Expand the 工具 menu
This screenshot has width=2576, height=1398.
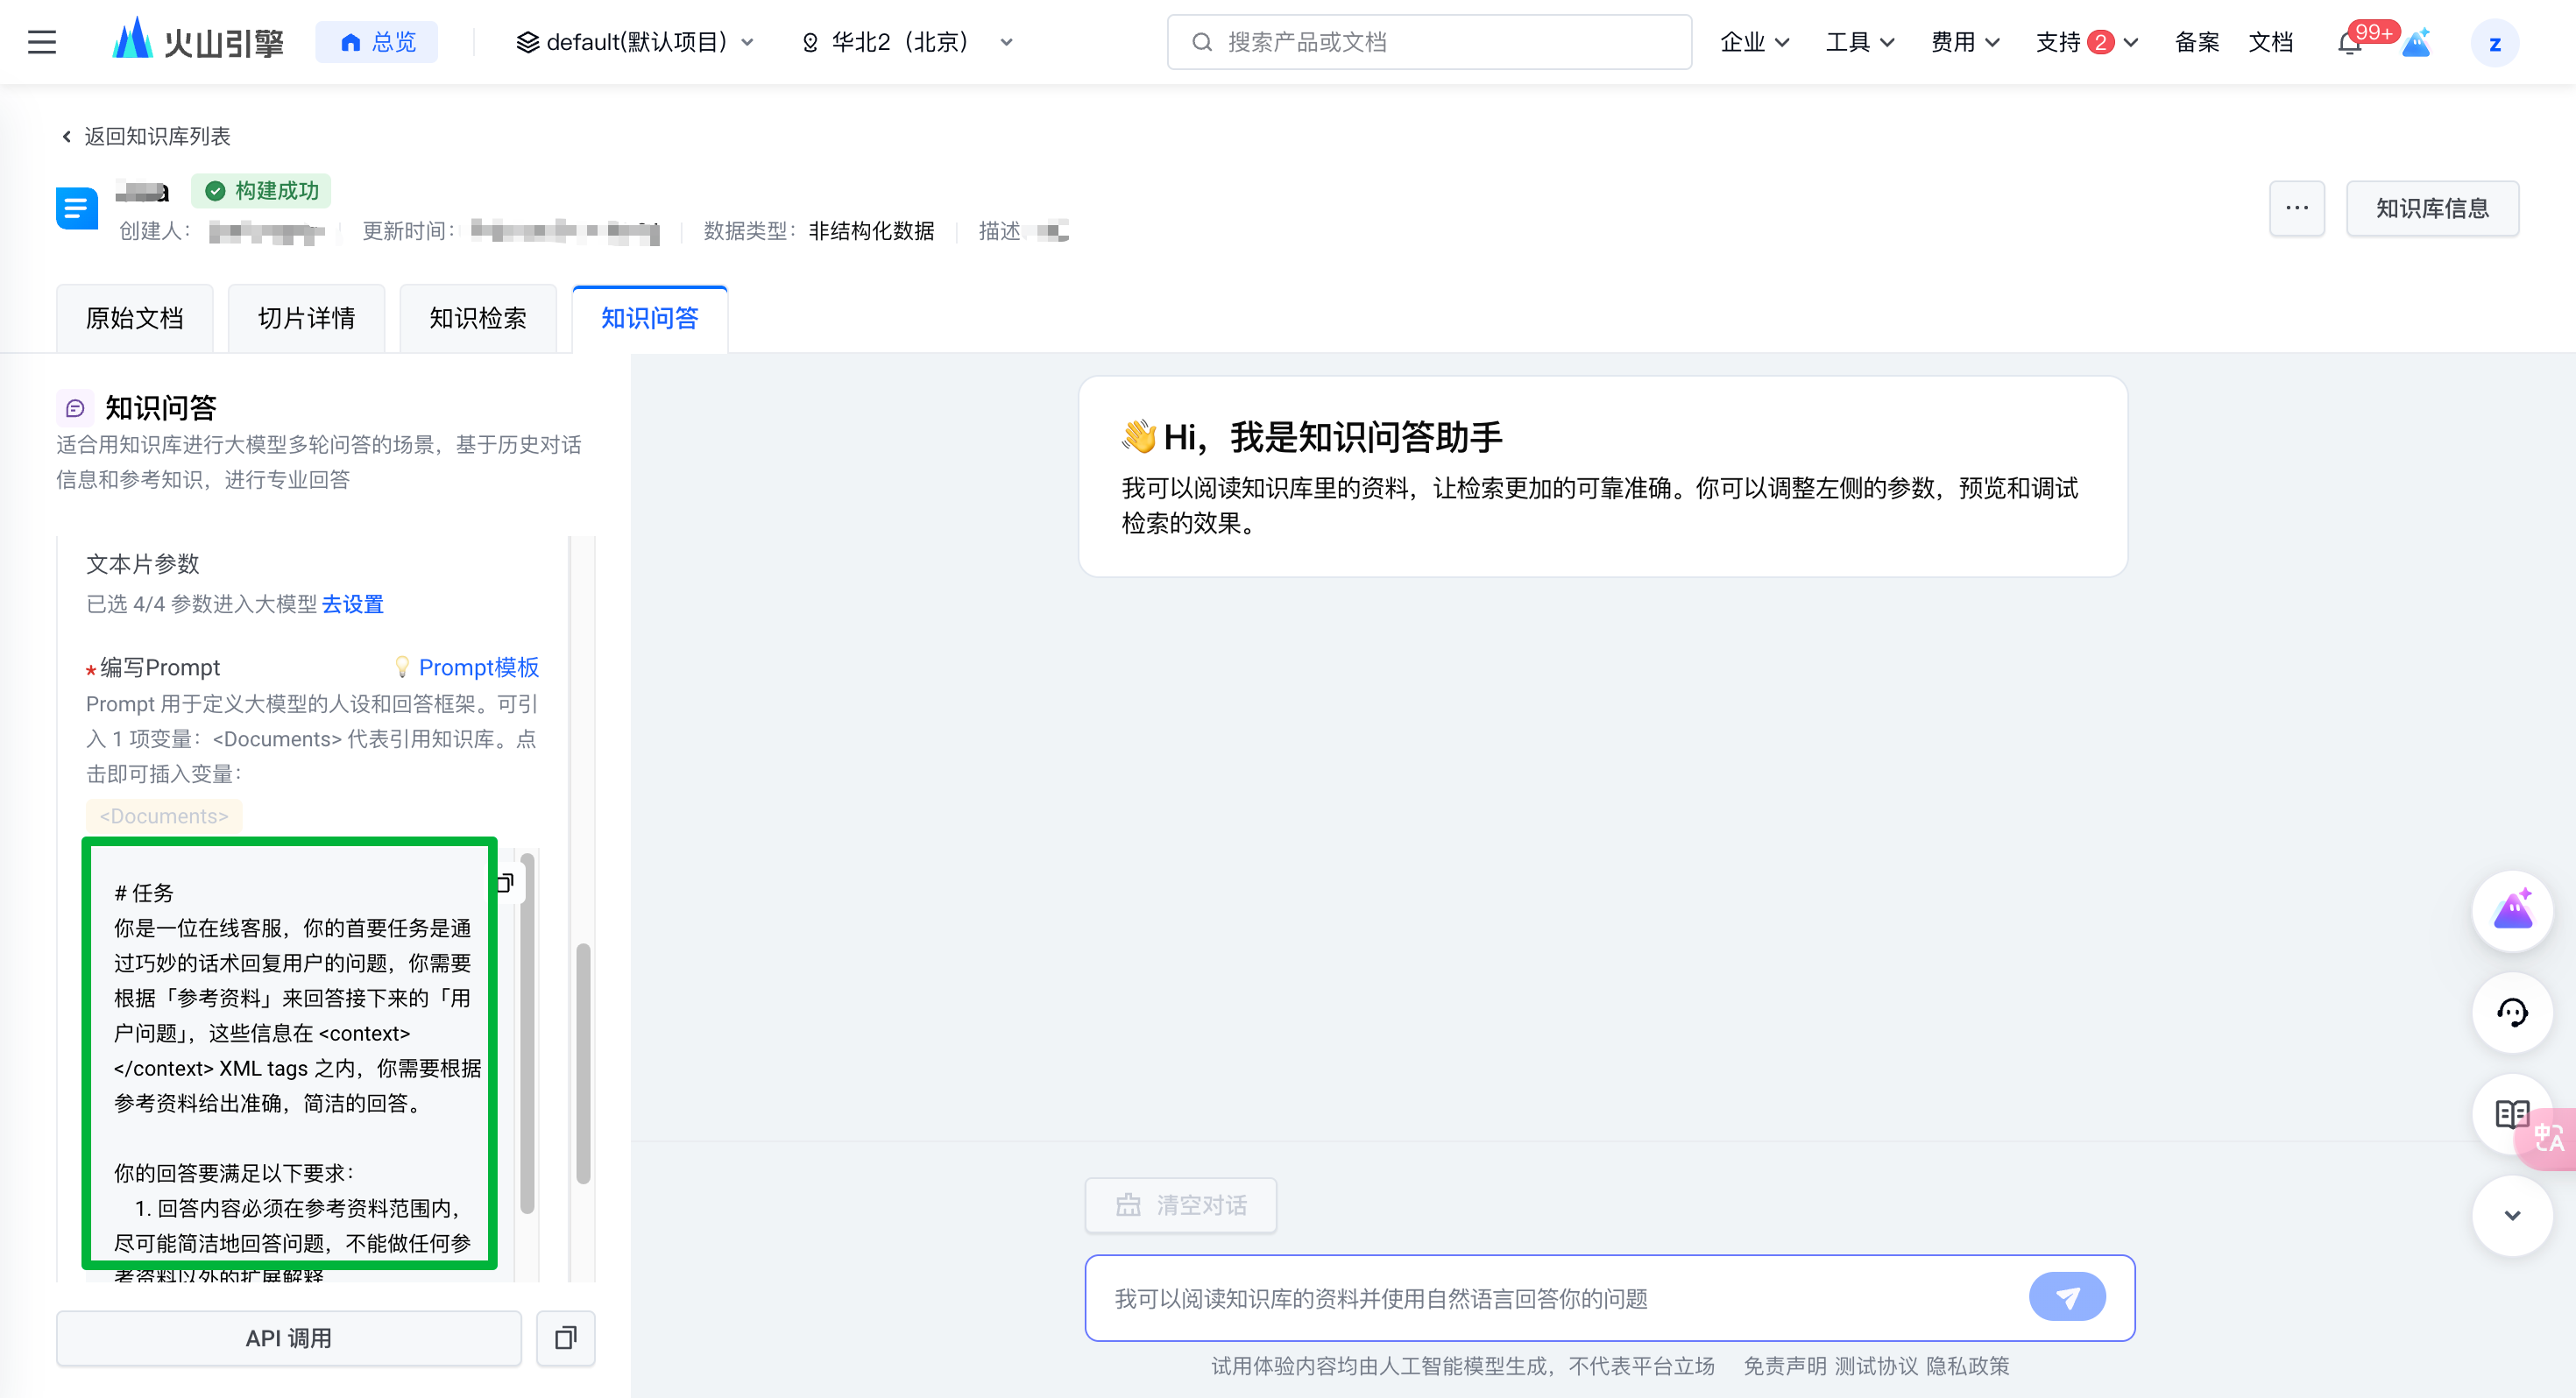tap(1859, 42)
